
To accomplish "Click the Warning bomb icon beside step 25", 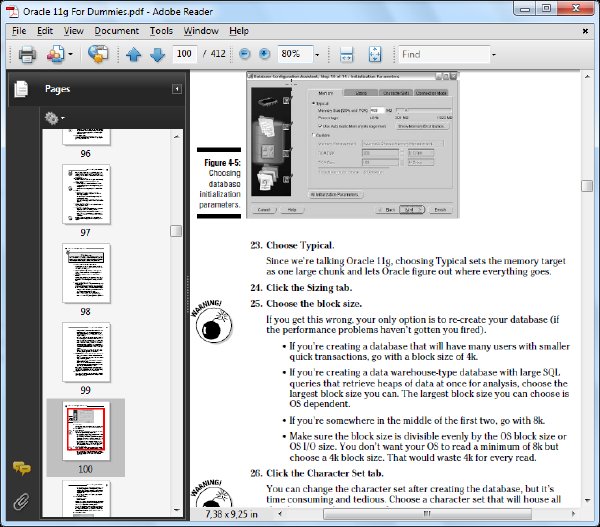I will click(212, 321).
